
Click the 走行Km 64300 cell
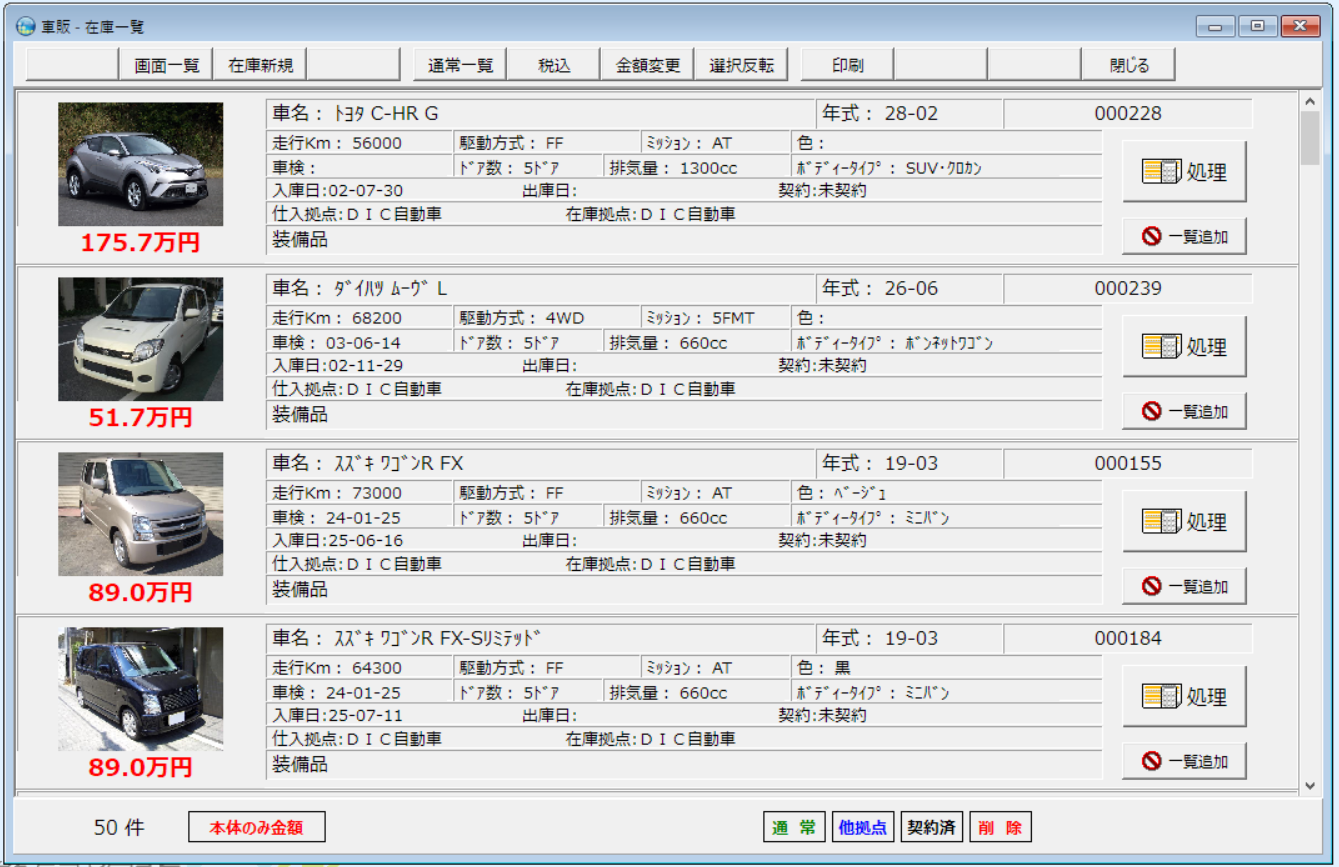[360, 668]
